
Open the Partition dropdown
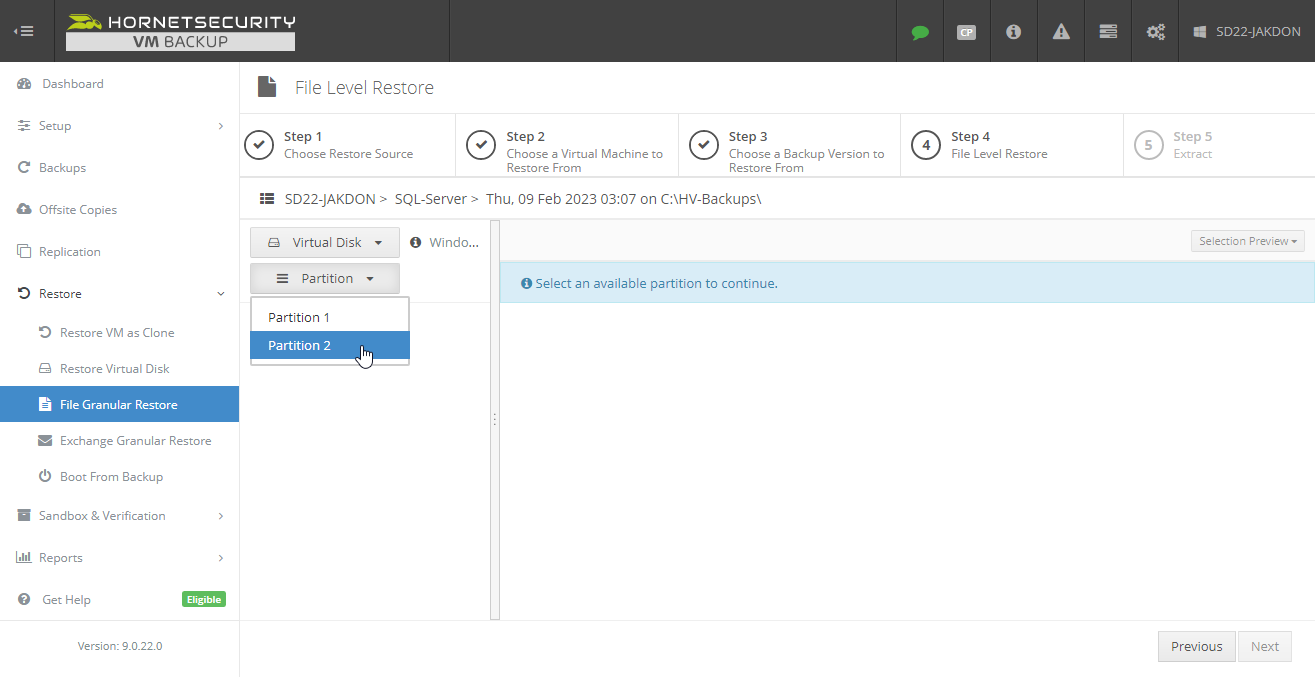(x=324, y=277)
